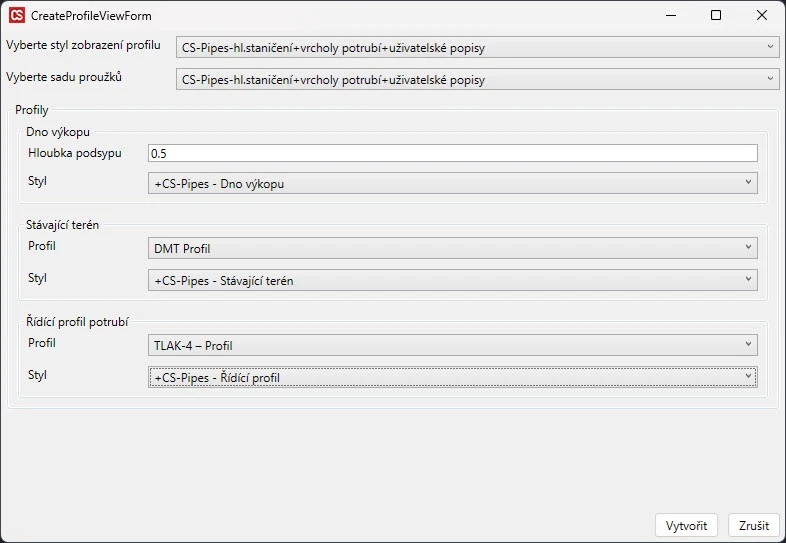
Task: Close the CreateProfileViewForm dialog
Action: 762,16
